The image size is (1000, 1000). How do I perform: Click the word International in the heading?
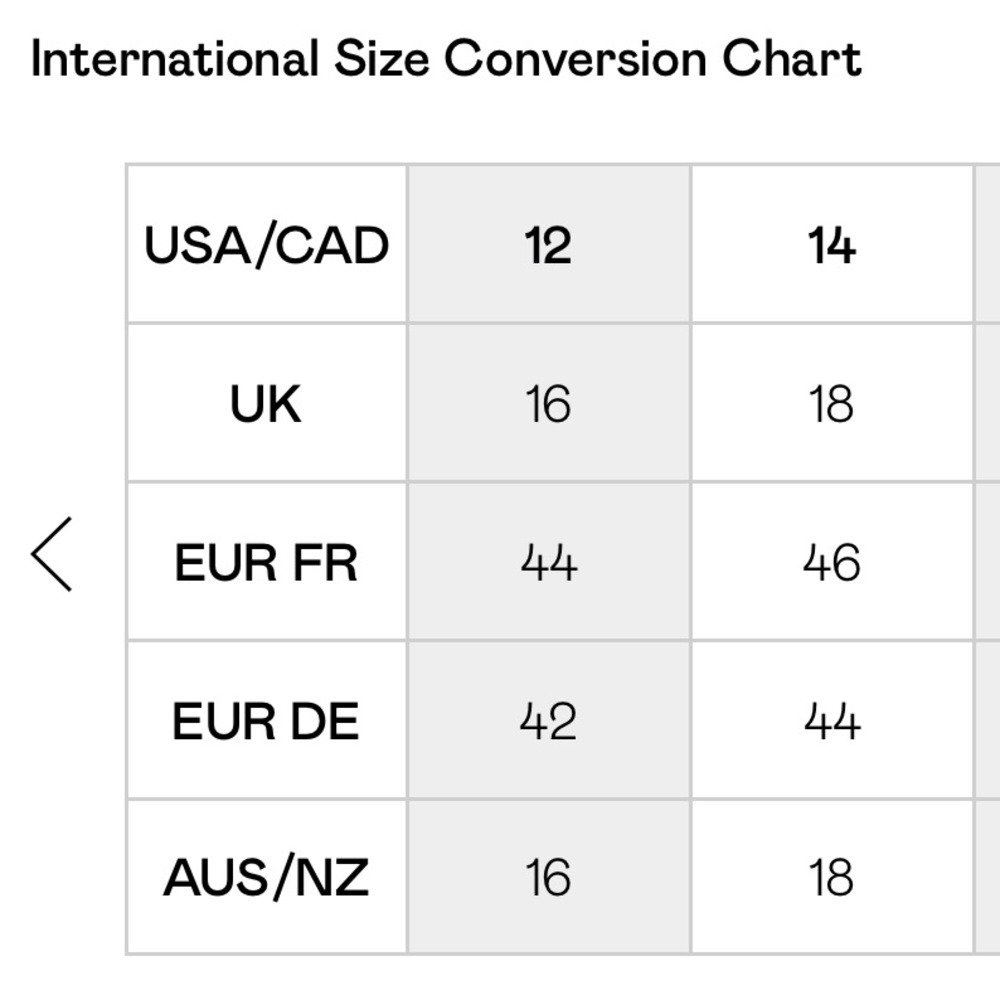coord(175,58)
